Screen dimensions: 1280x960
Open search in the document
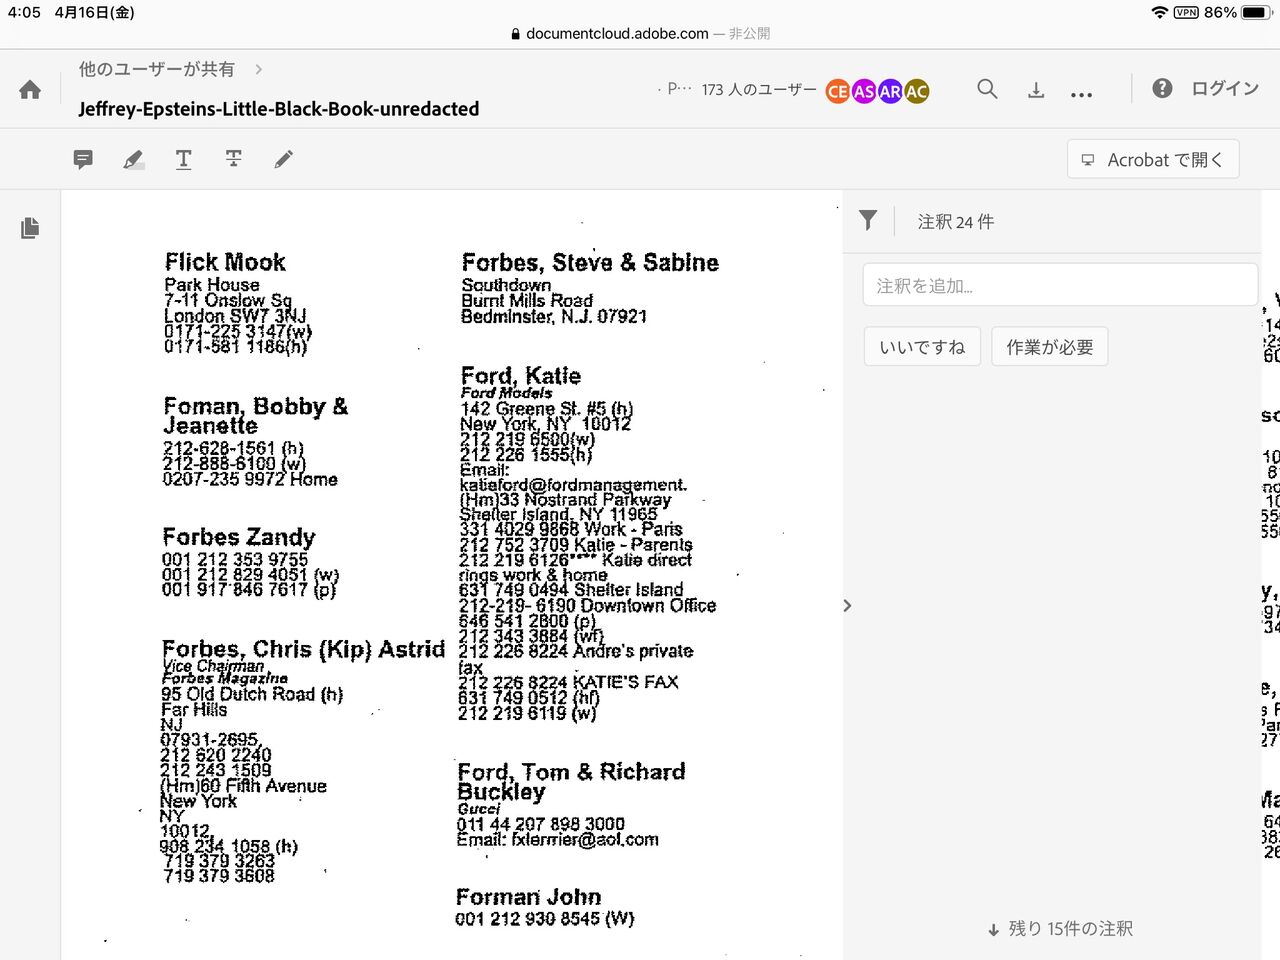tap(987, 89)
